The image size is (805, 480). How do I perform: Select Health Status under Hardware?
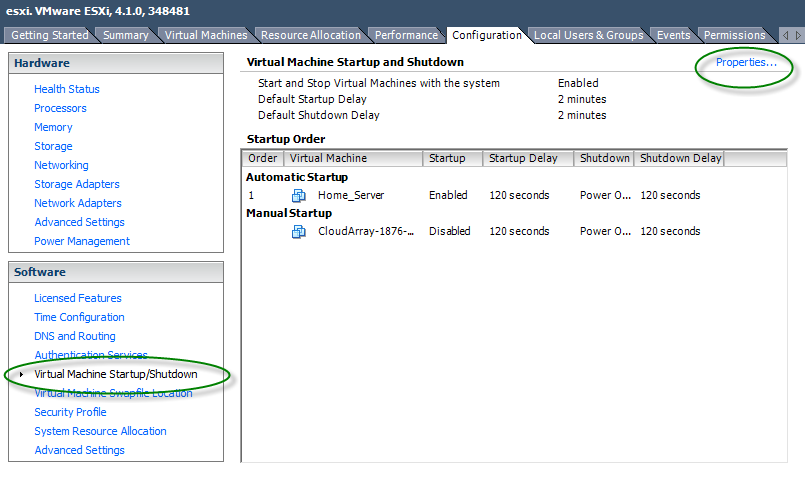coord(67,89)
